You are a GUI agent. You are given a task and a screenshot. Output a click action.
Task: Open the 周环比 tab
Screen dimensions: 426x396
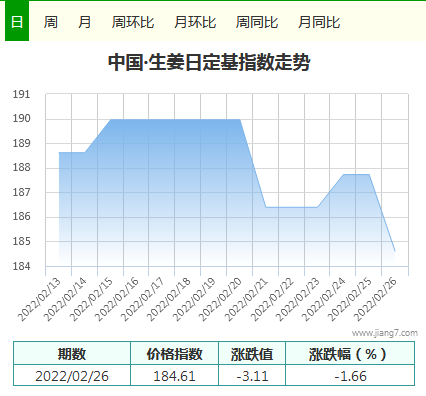tap(133, 22)
